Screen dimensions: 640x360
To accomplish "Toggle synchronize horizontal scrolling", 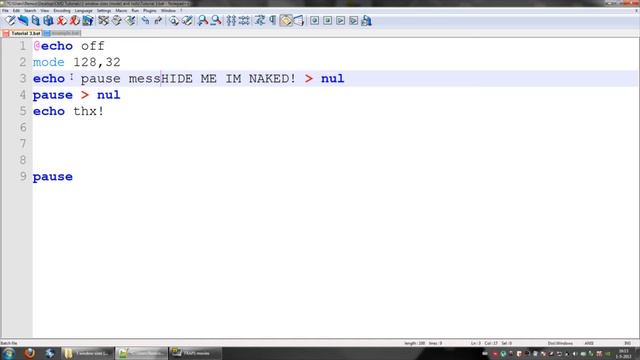I will (x=244, y=20).
